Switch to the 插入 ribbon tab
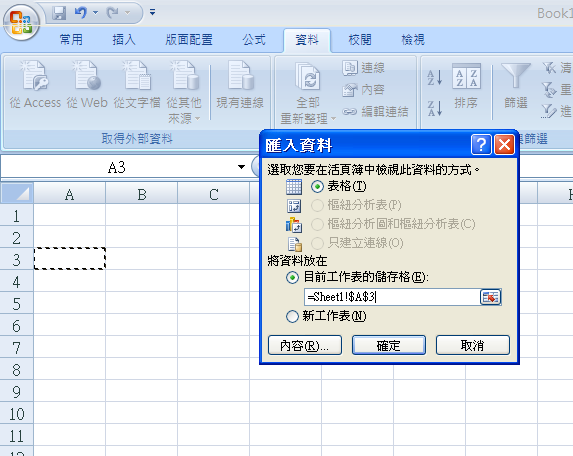Screen dimensions: 573x456 coord(124,39)
